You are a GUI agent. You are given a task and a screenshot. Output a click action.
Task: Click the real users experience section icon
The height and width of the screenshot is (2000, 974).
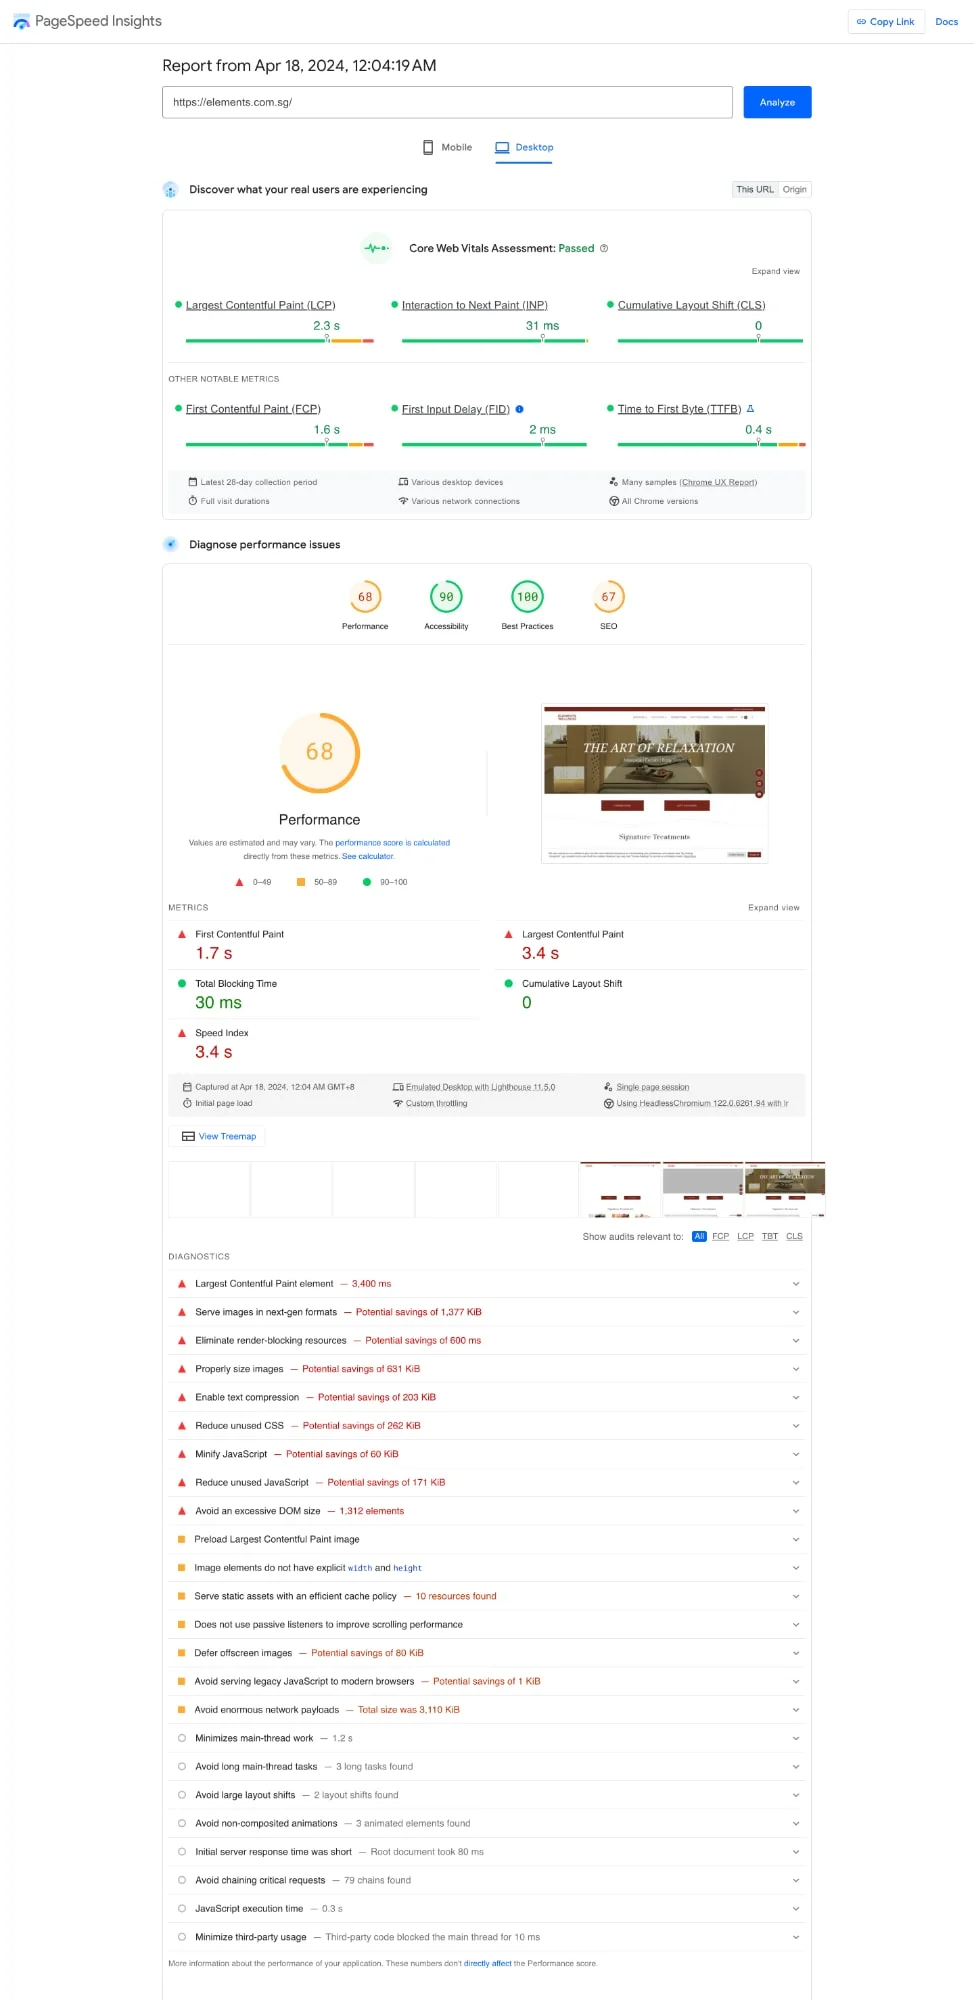(x=170, y=189)
